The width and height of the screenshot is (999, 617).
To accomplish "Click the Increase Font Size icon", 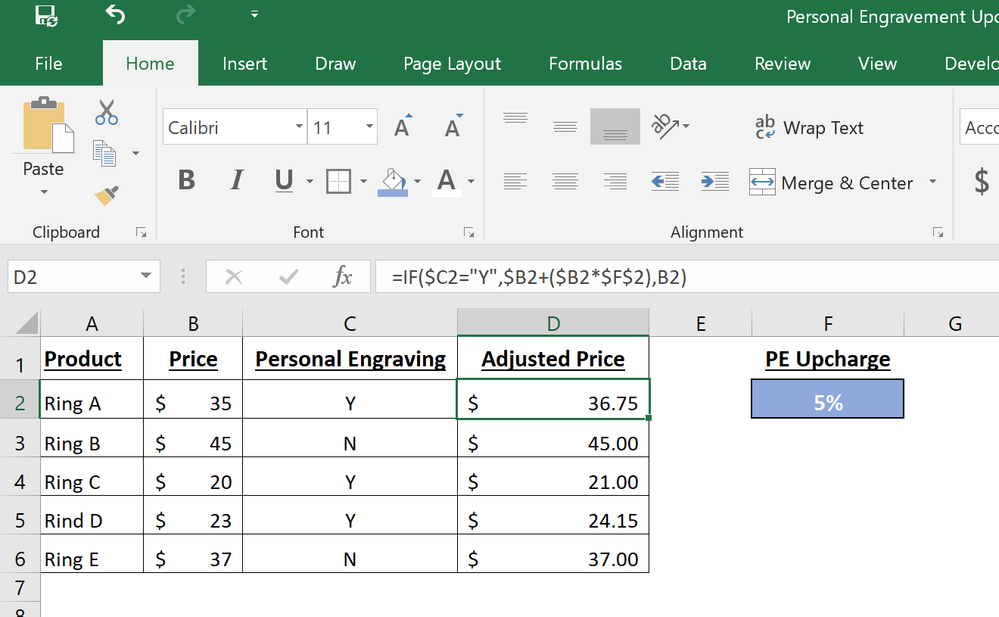I will click(x=402, y=128).
